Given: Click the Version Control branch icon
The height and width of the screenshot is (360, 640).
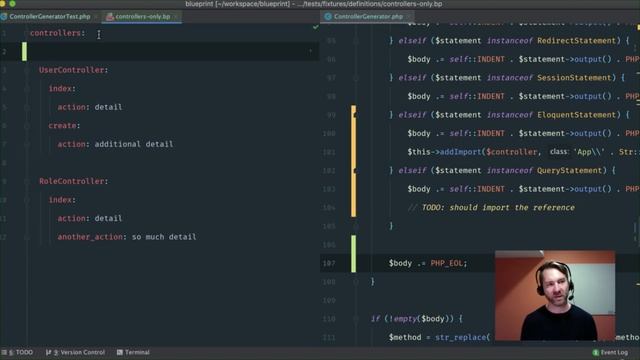Looking at the screenshot, I should coord(49,352).
